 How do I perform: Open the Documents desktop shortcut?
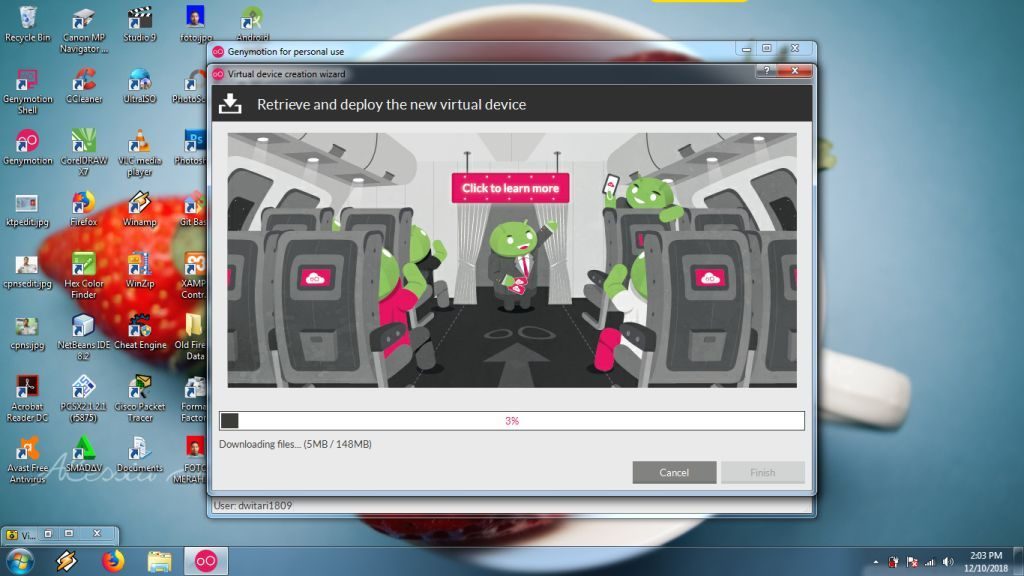click(x=140, y=455)
